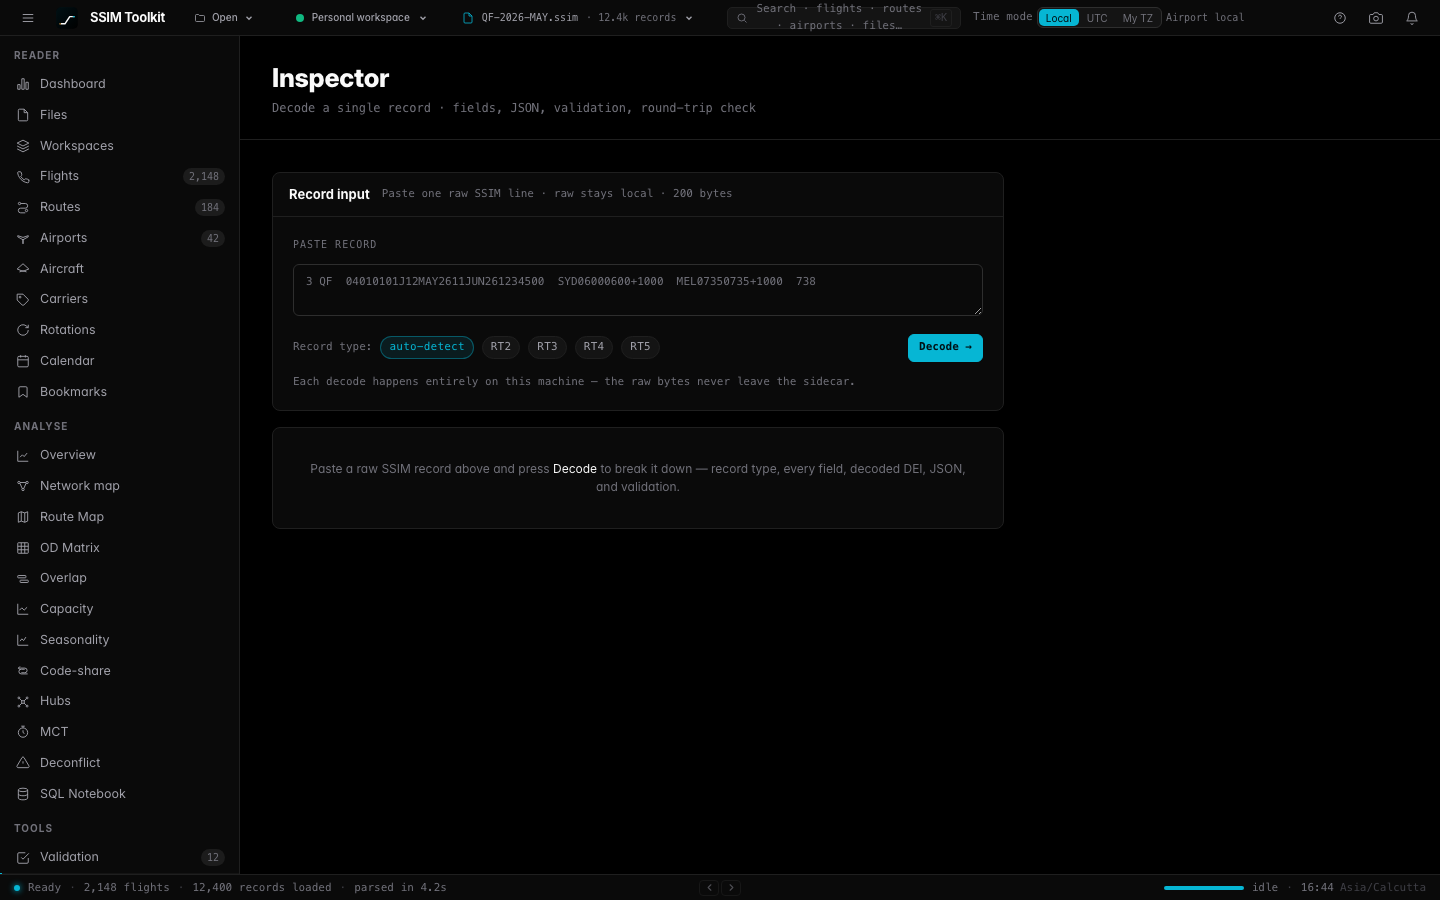Screen dimensions: 1440x900
Task: Click the 'Airport local' time label
Action: (1205, 18)
